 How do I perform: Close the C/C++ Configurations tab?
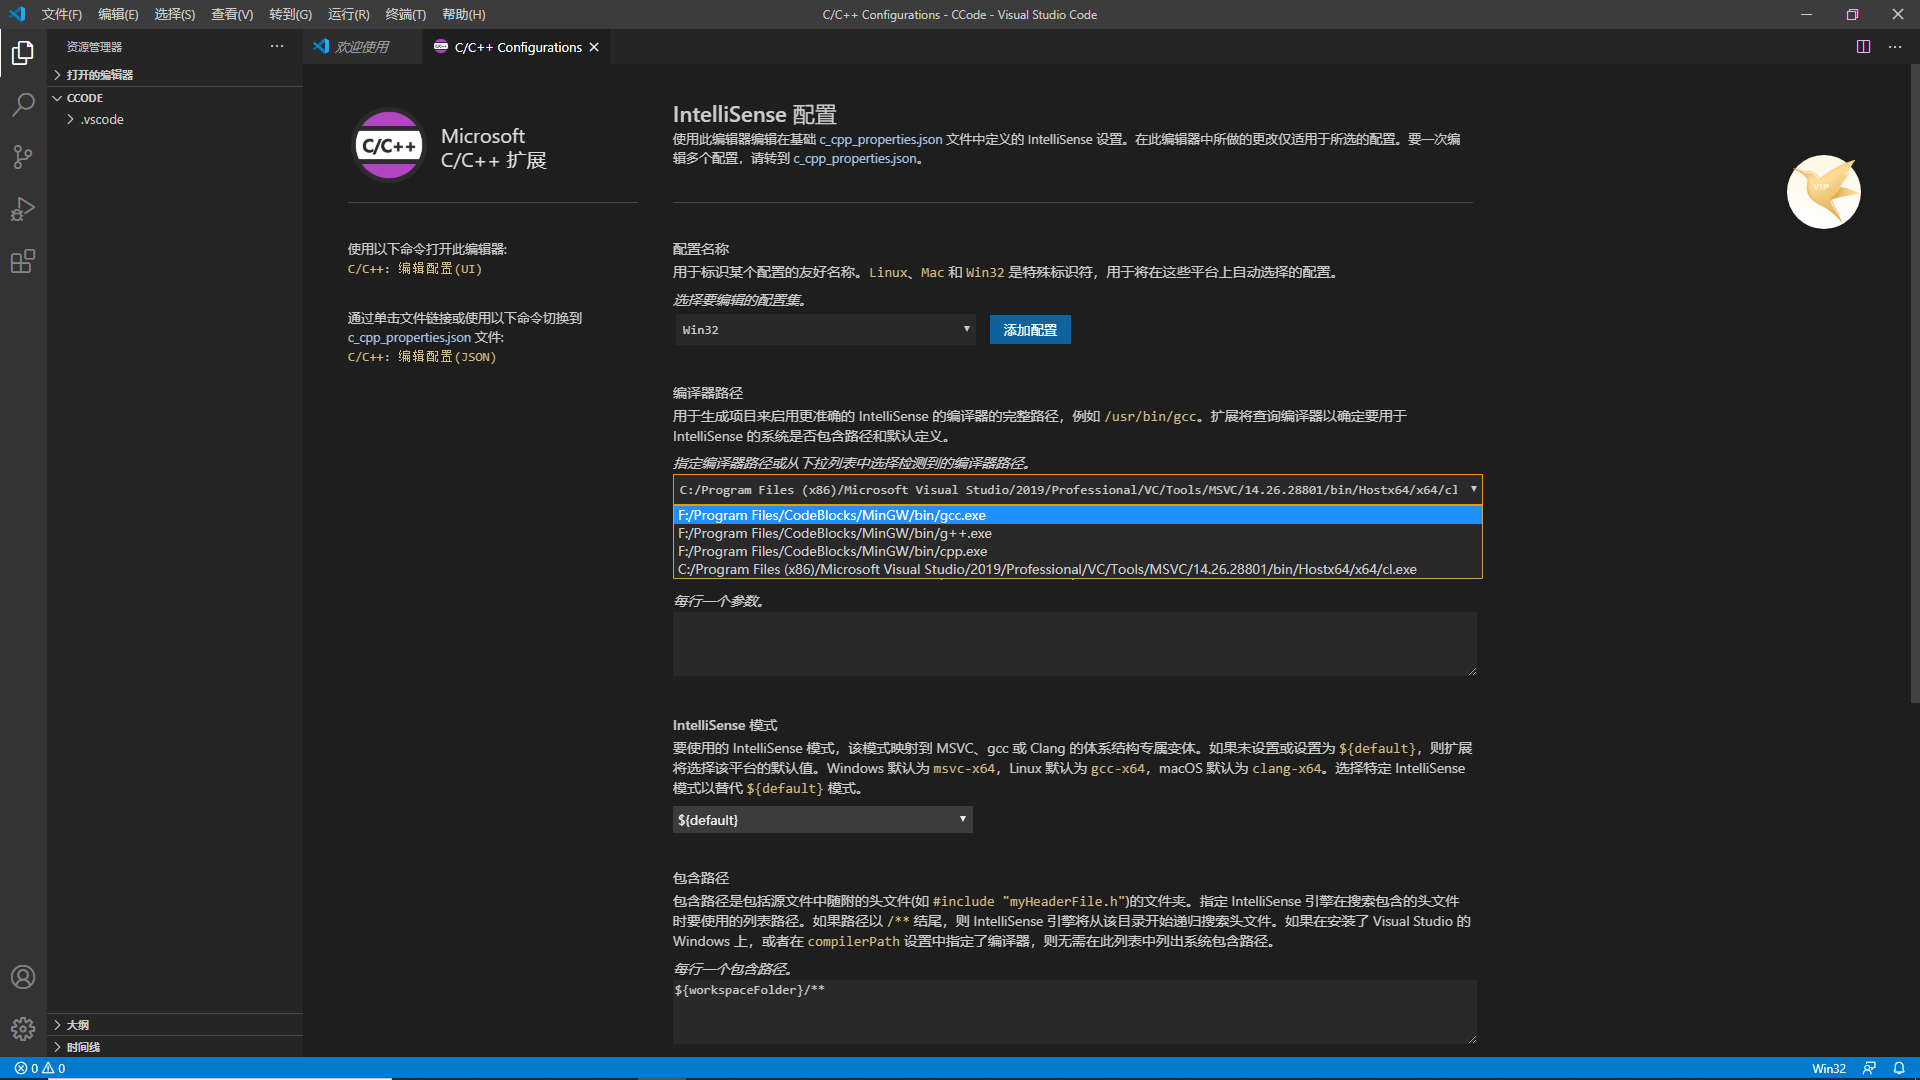594,47
